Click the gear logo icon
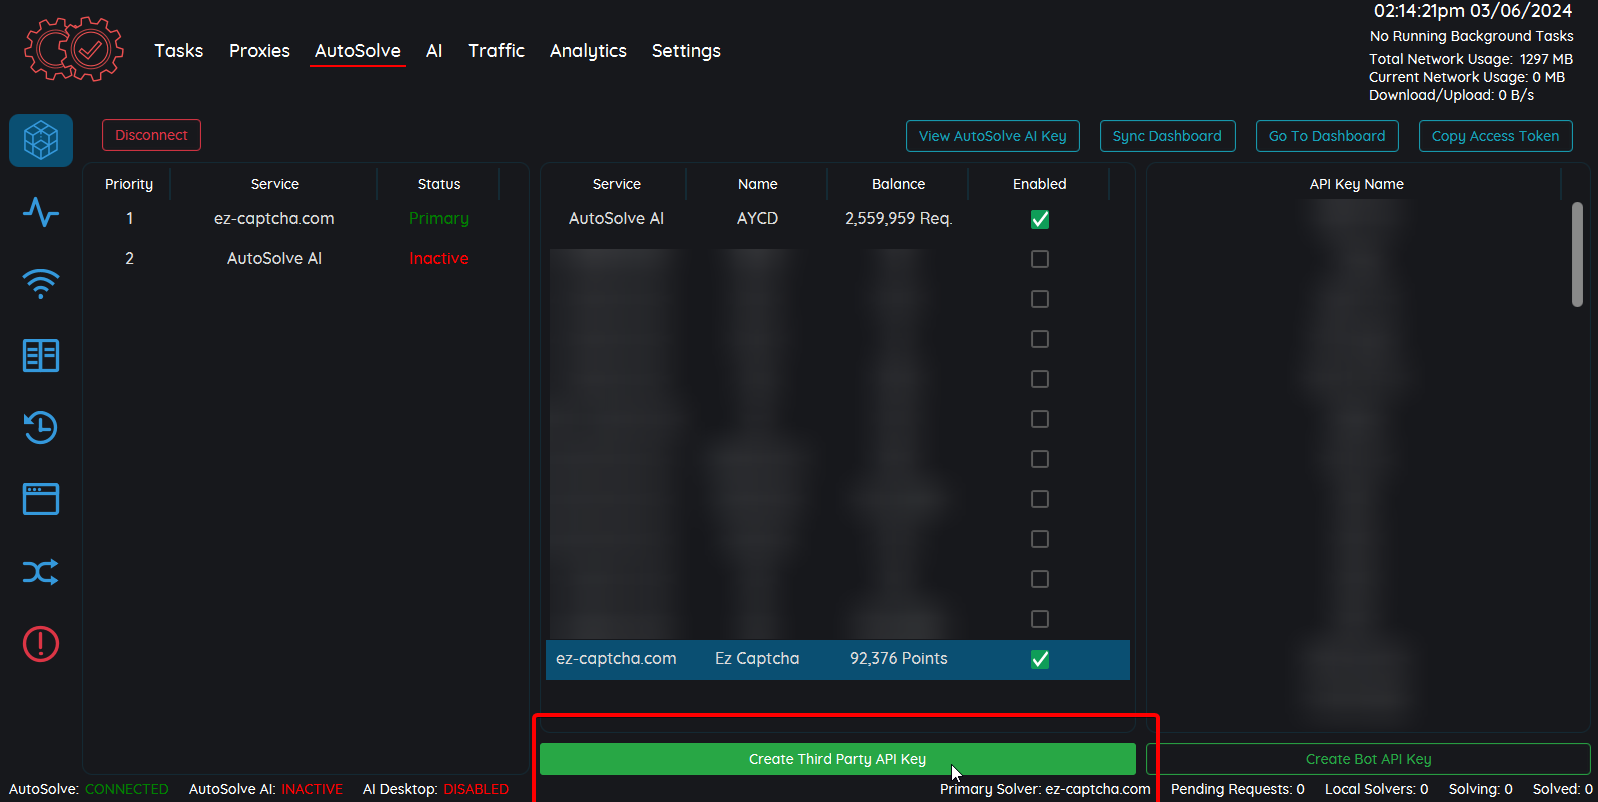The width and height of the screenshot is (1598, 802). [74, 49]
